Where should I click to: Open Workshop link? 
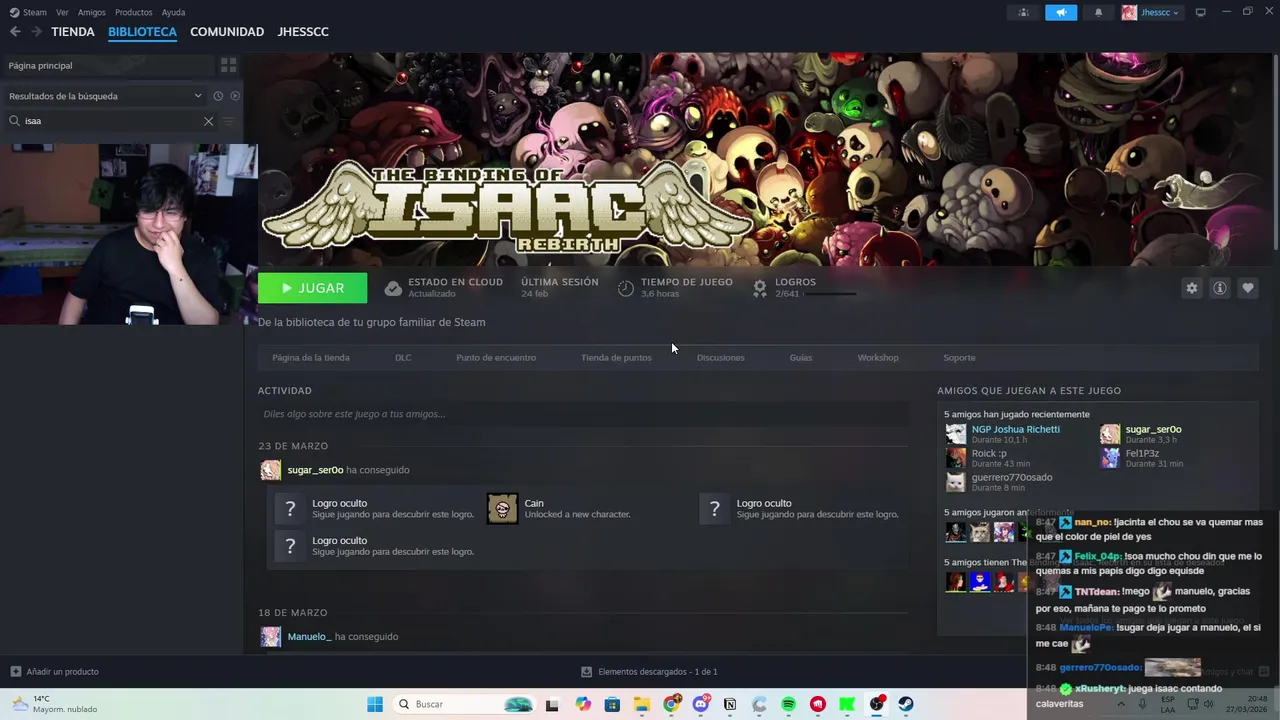click(x=878, y=357)
